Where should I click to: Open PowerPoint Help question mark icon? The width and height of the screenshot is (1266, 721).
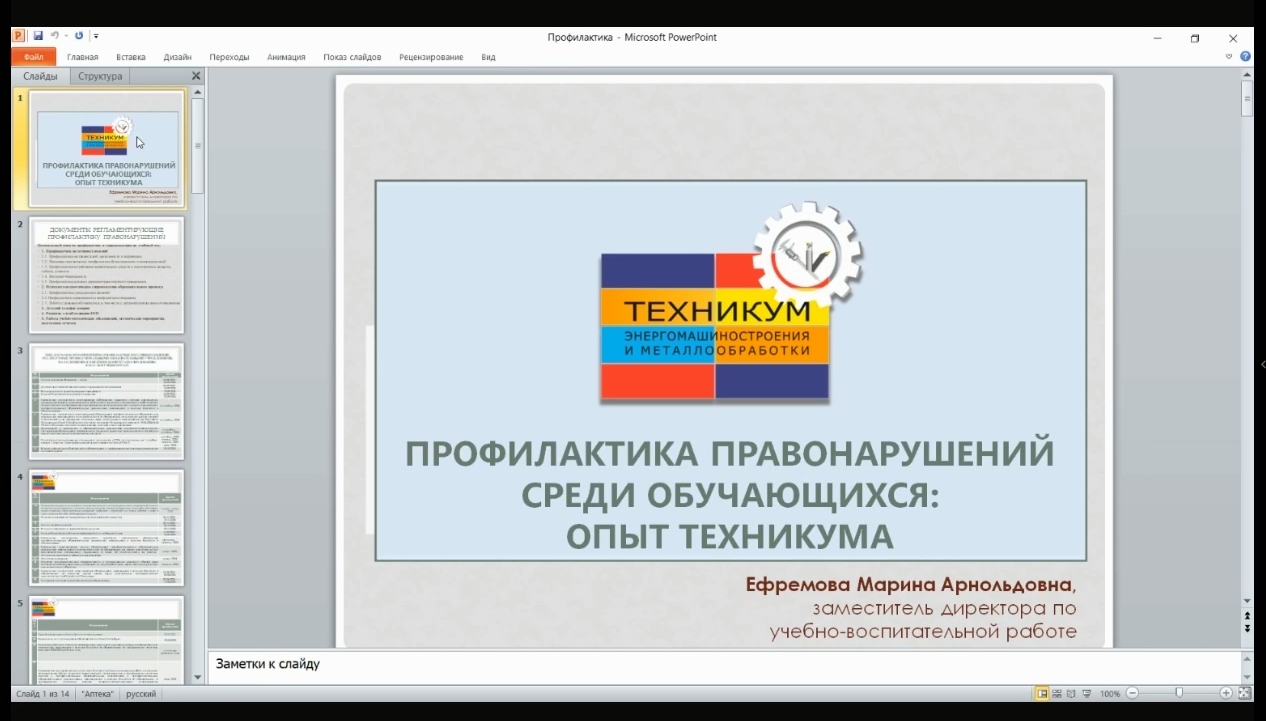click(1245, 57)
